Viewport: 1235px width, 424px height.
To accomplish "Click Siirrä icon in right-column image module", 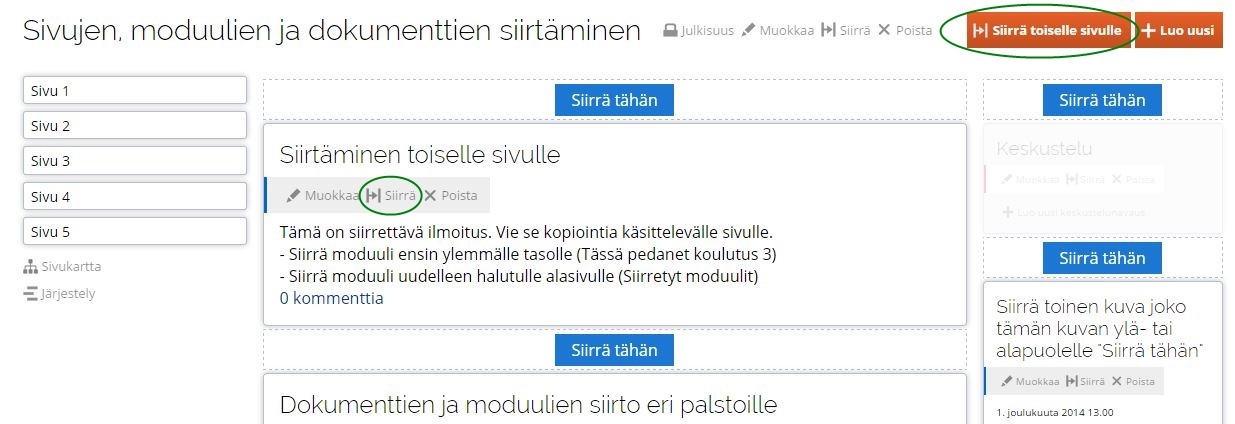I will coord(1072,381).
